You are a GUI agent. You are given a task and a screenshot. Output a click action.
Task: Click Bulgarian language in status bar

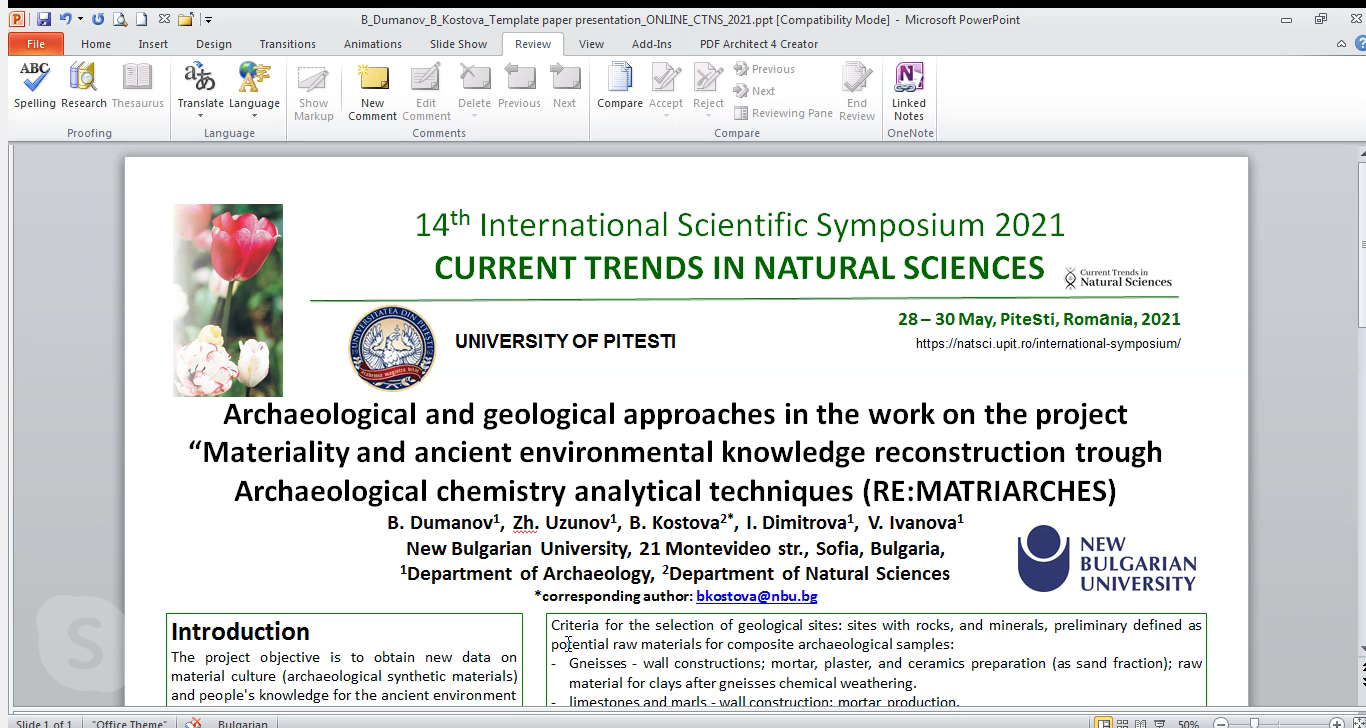coord(243,723)
